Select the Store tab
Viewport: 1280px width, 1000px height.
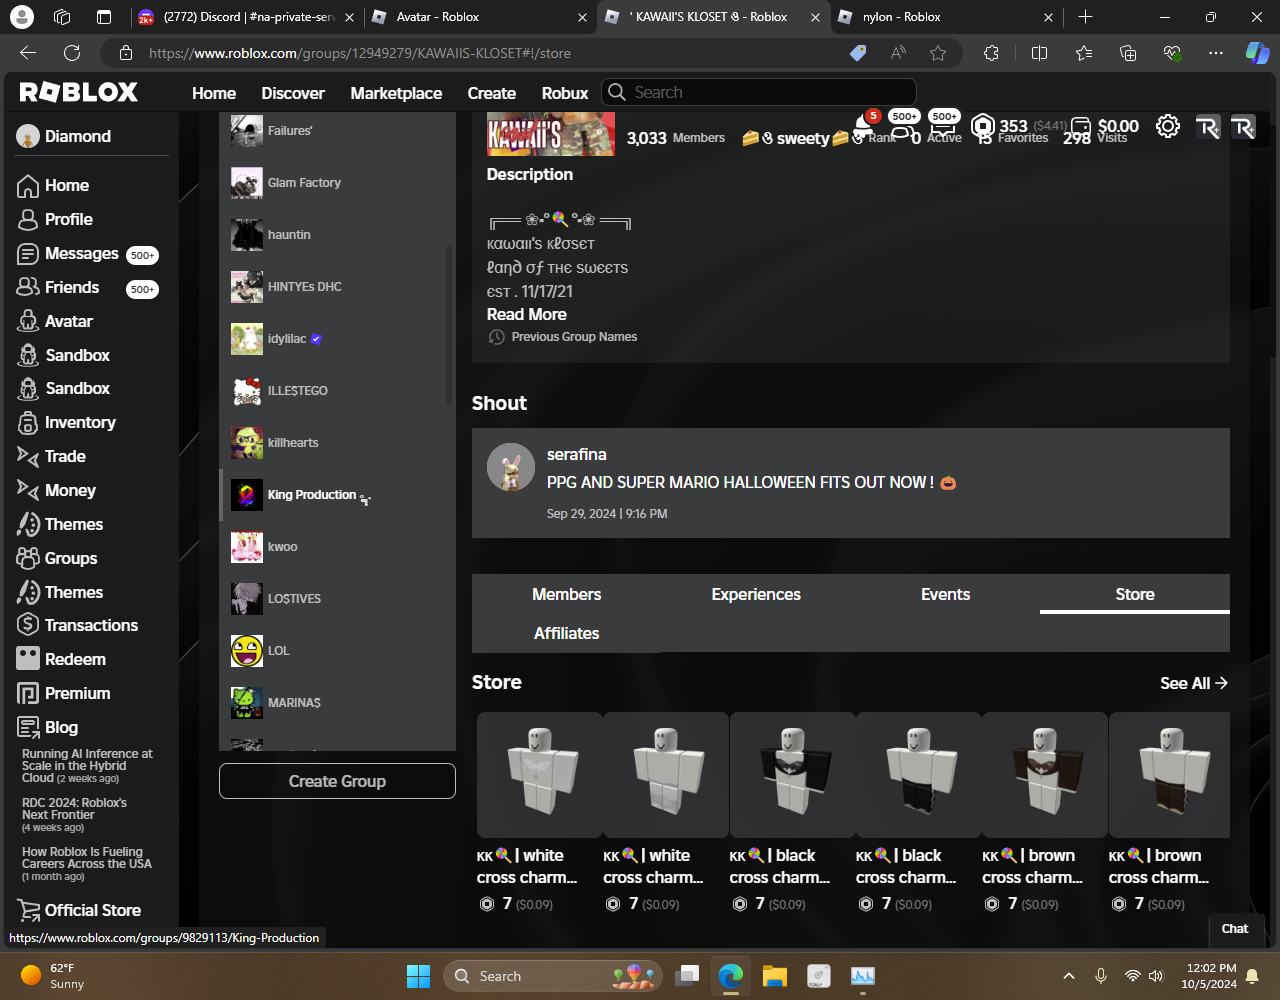[1135, 594]
